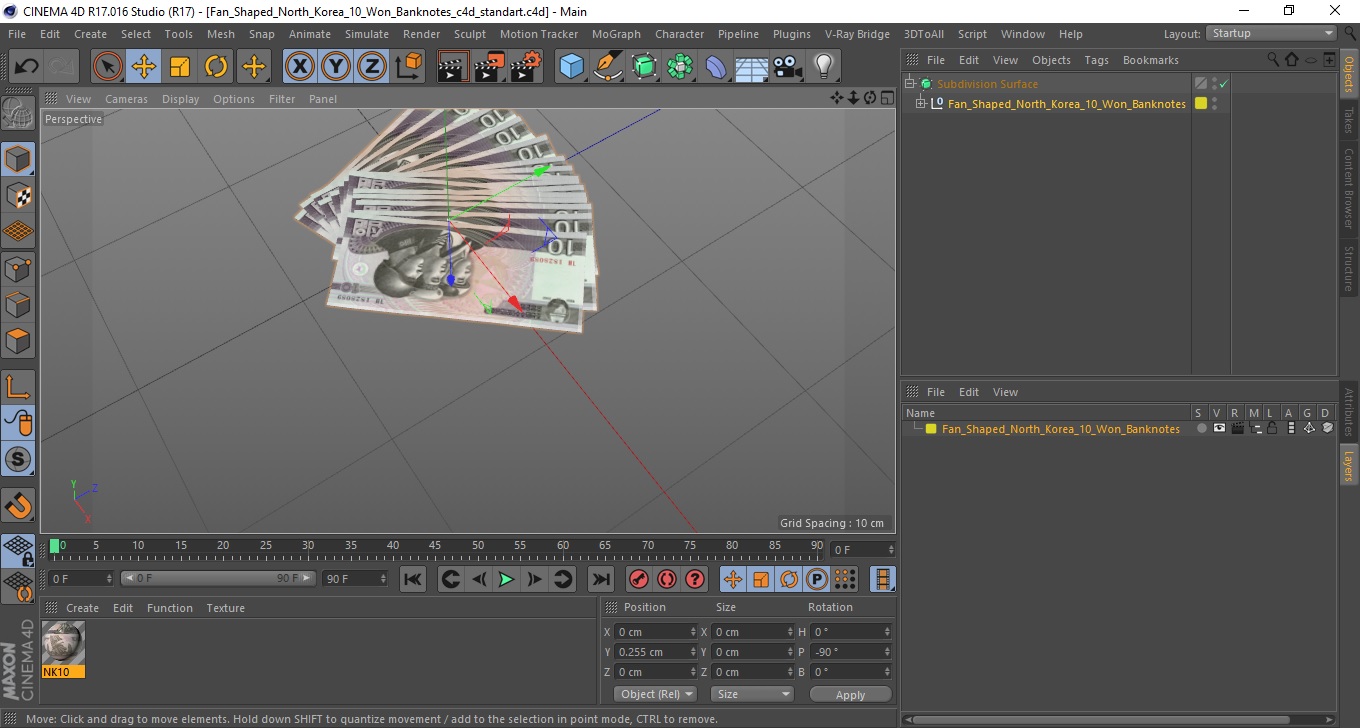Switch to Model mode
The width and height of the screenshot is (1360, 728).
(18, 159)
